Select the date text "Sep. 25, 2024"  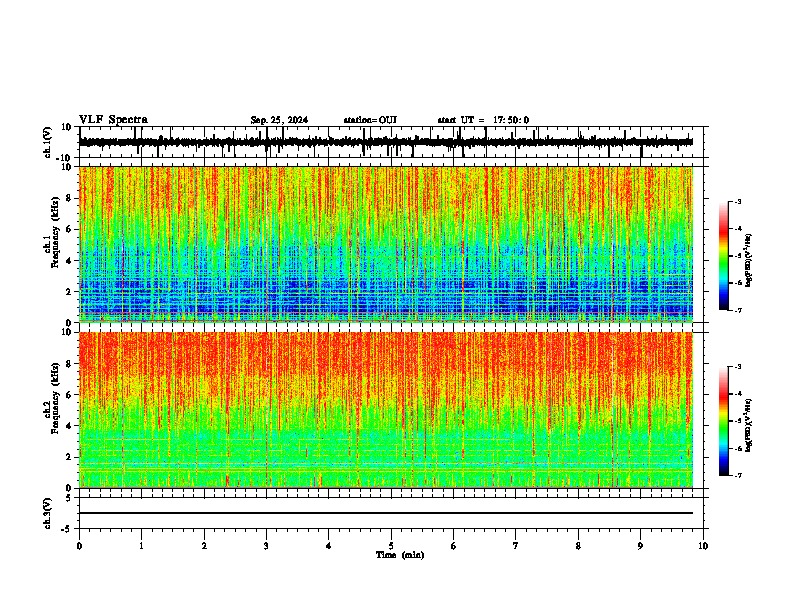(x=279, y=120)
